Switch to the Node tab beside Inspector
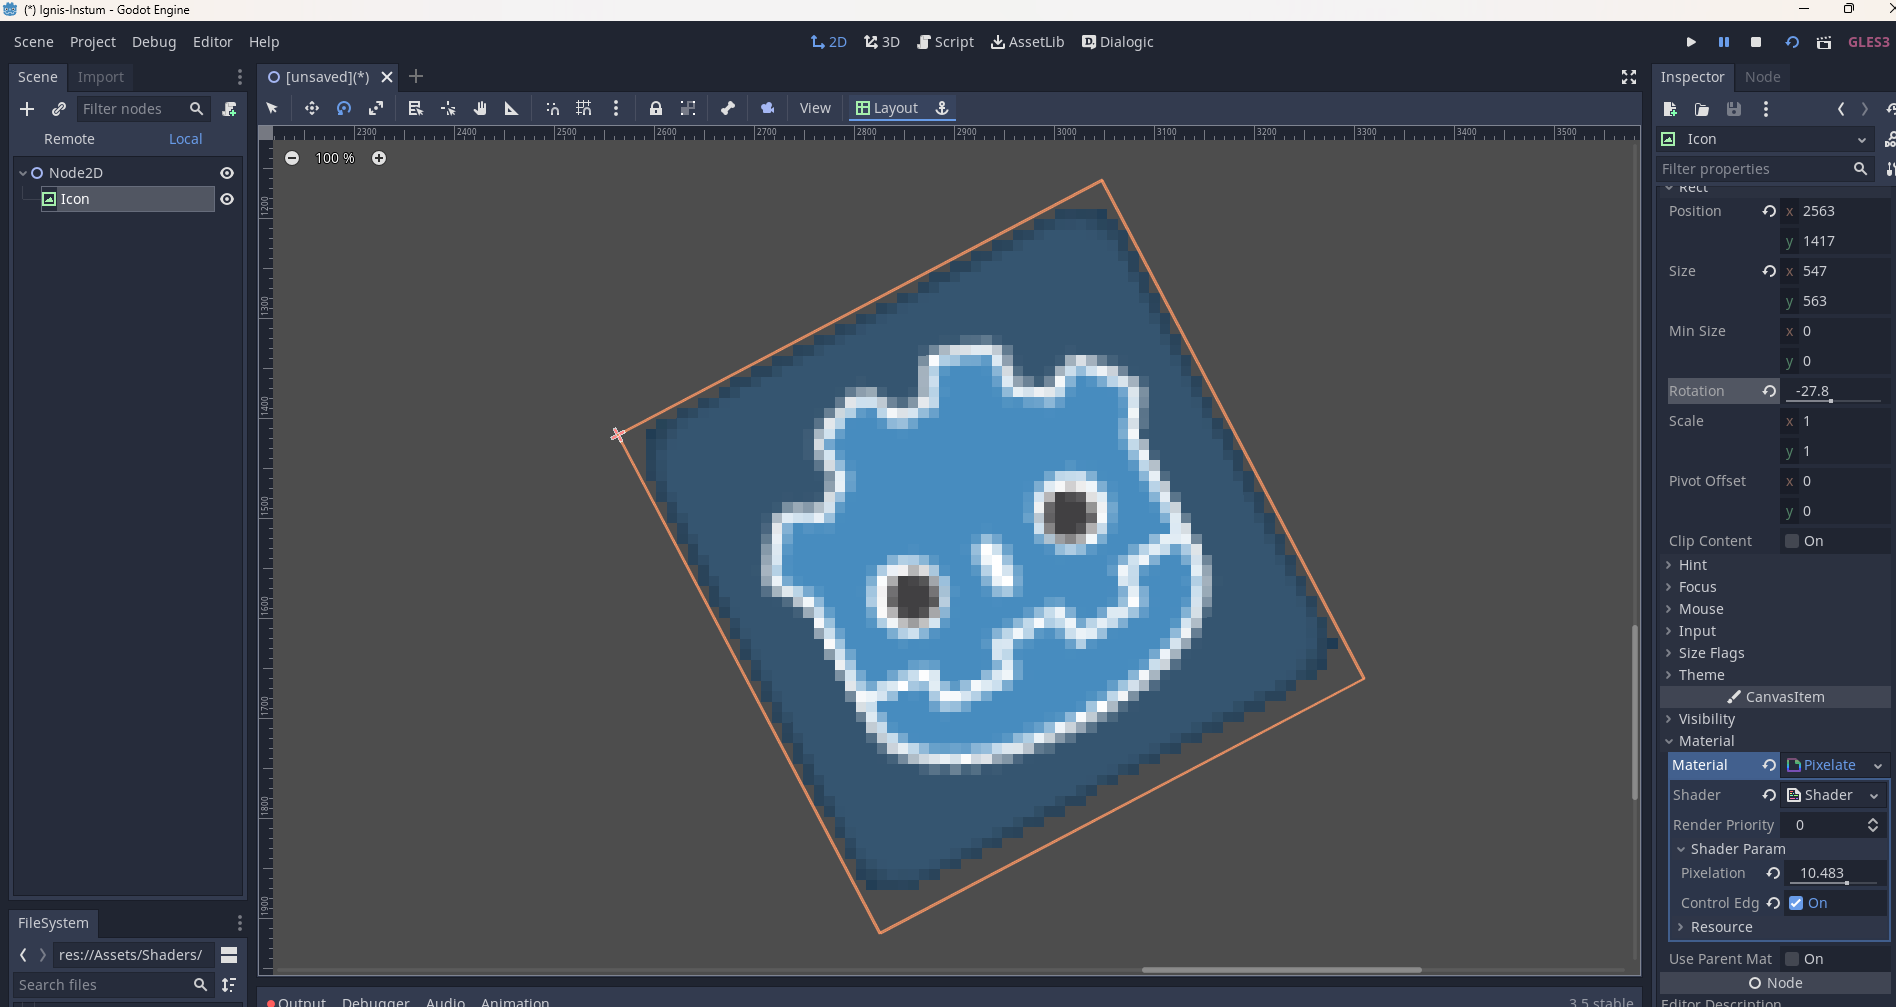 click(1763, 77)
